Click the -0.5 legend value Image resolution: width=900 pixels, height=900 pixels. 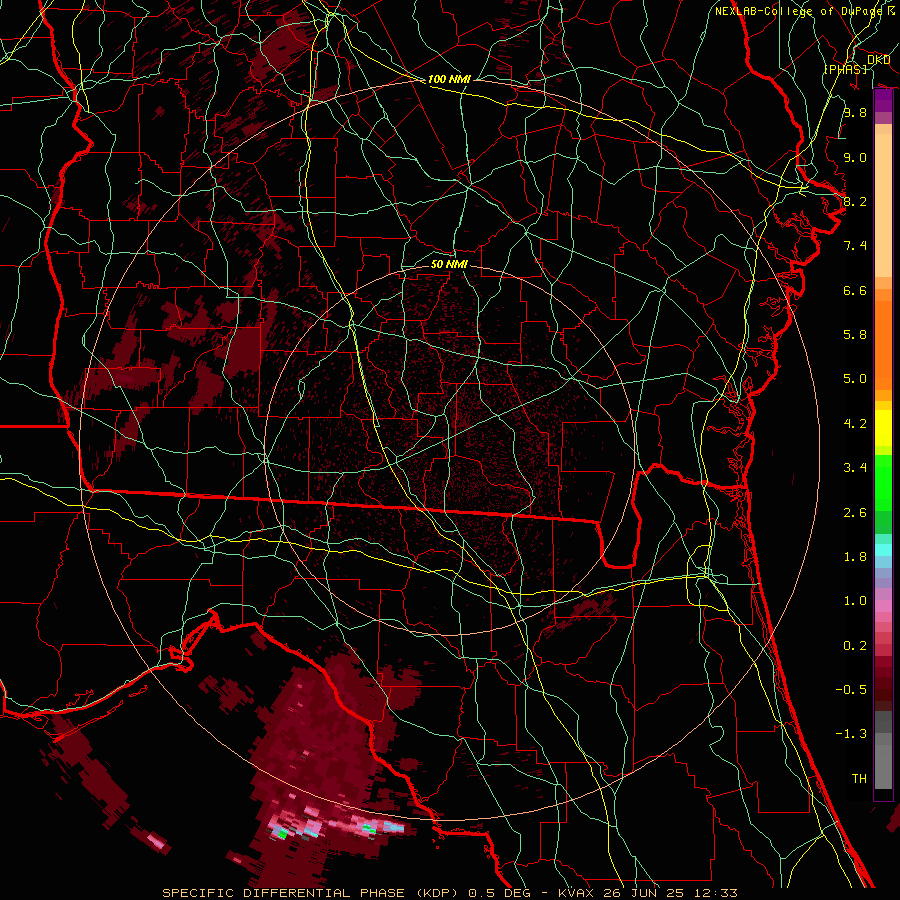pyautogui.click(x=851, y=690)
